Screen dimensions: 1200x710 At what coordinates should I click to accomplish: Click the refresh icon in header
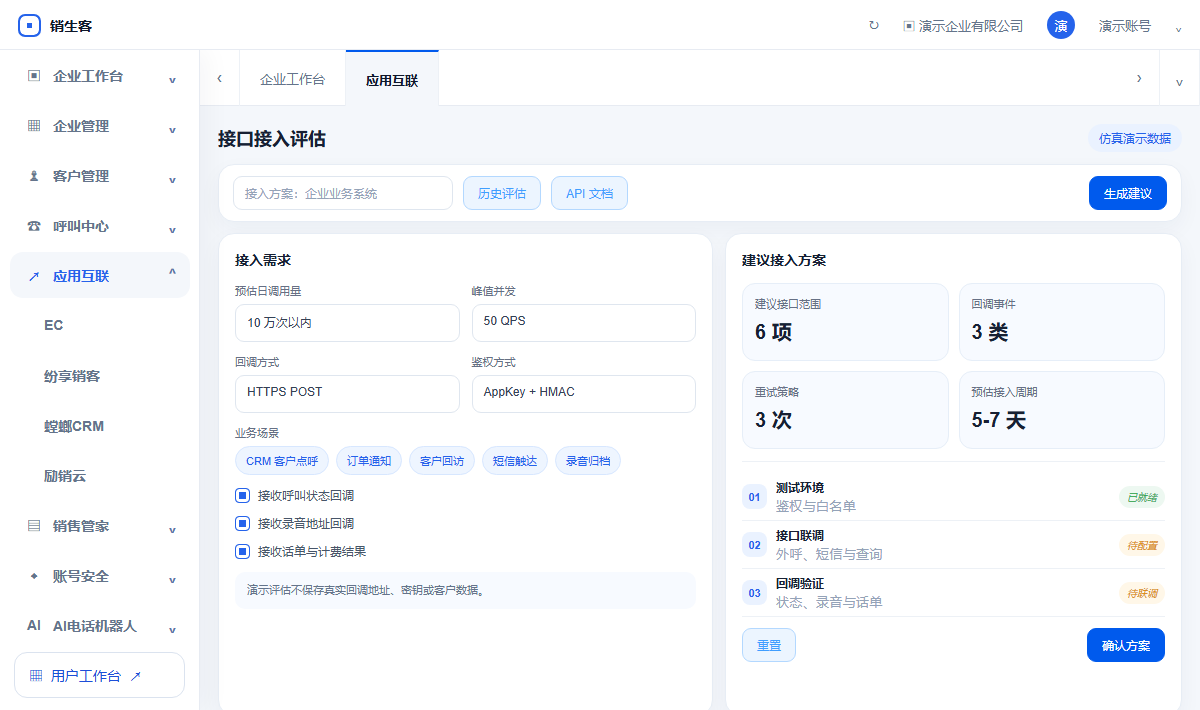(x=874, y=26)
